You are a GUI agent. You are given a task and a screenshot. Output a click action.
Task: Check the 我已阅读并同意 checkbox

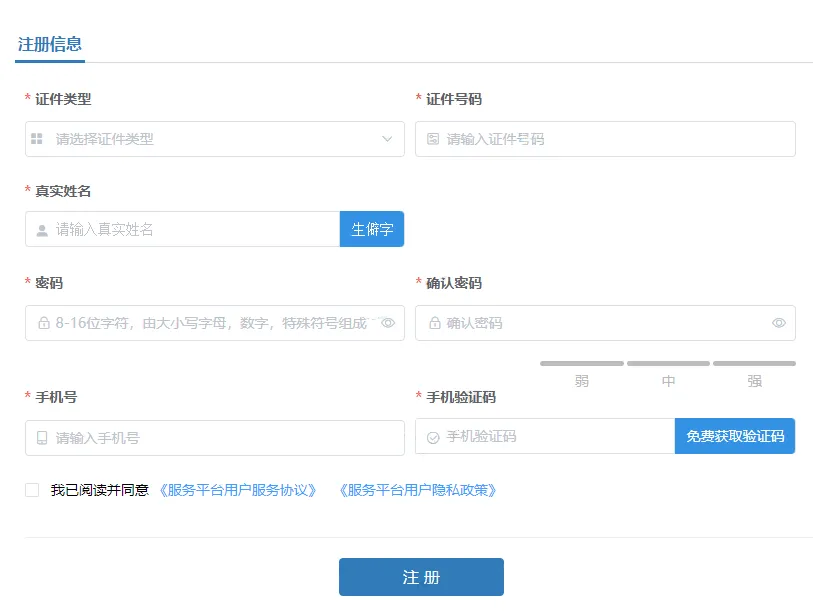click(32, 490)
